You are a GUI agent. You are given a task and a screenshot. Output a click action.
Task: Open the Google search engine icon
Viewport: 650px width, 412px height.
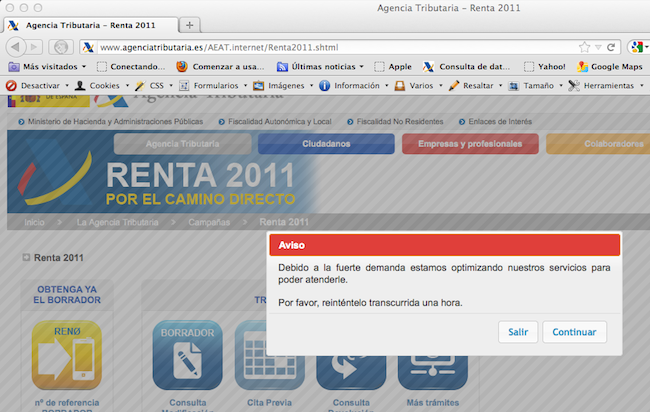point(636,47)
